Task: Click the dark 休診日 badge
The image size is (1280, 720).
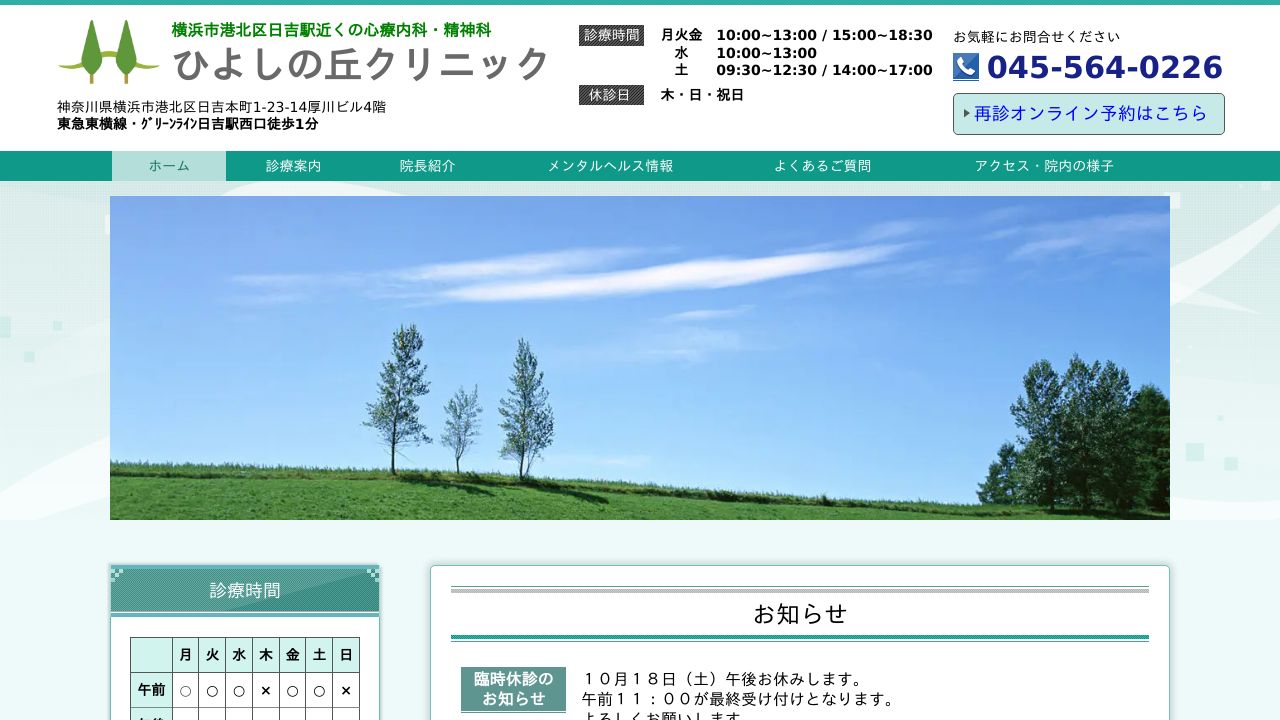Action: (611, 95)
